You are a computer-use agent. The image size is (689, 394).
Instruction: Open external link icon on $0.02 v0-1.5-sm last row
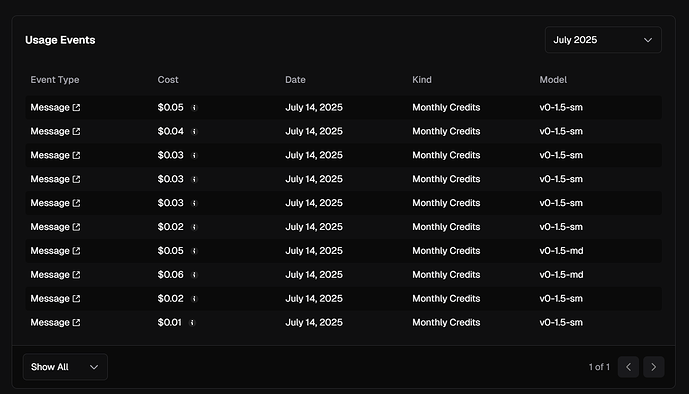pos(76,299)
